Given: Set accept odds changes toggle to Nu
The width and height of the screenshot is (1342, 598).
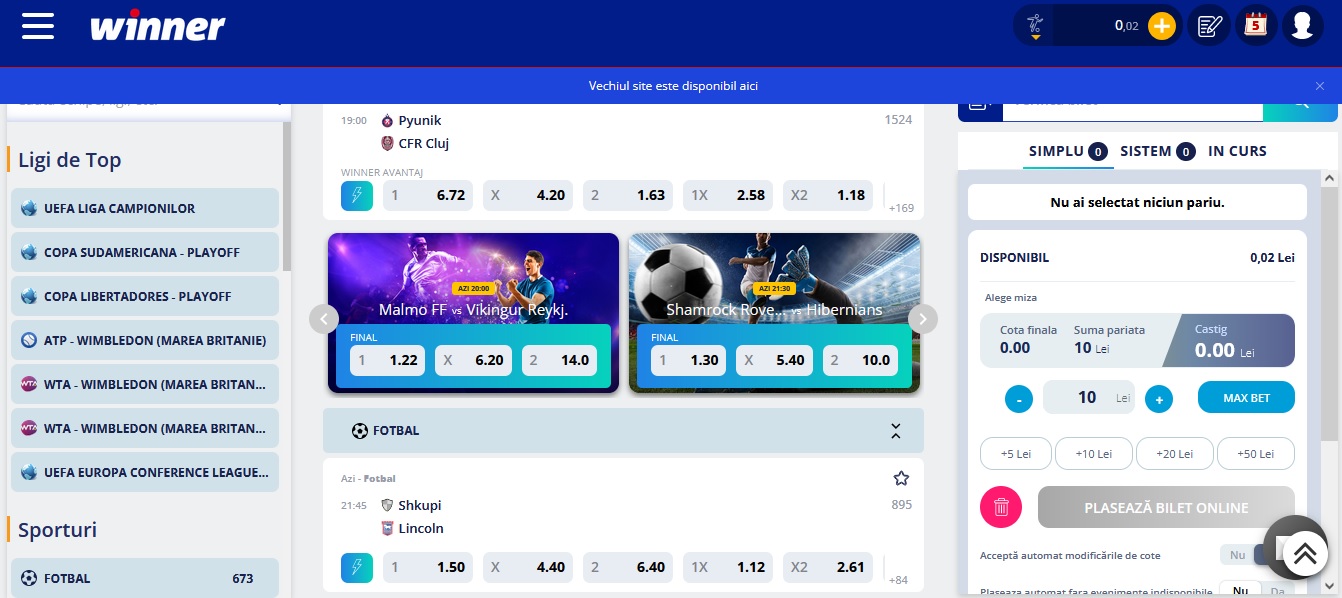Looking at the screenshot, I should point(1237,555).
